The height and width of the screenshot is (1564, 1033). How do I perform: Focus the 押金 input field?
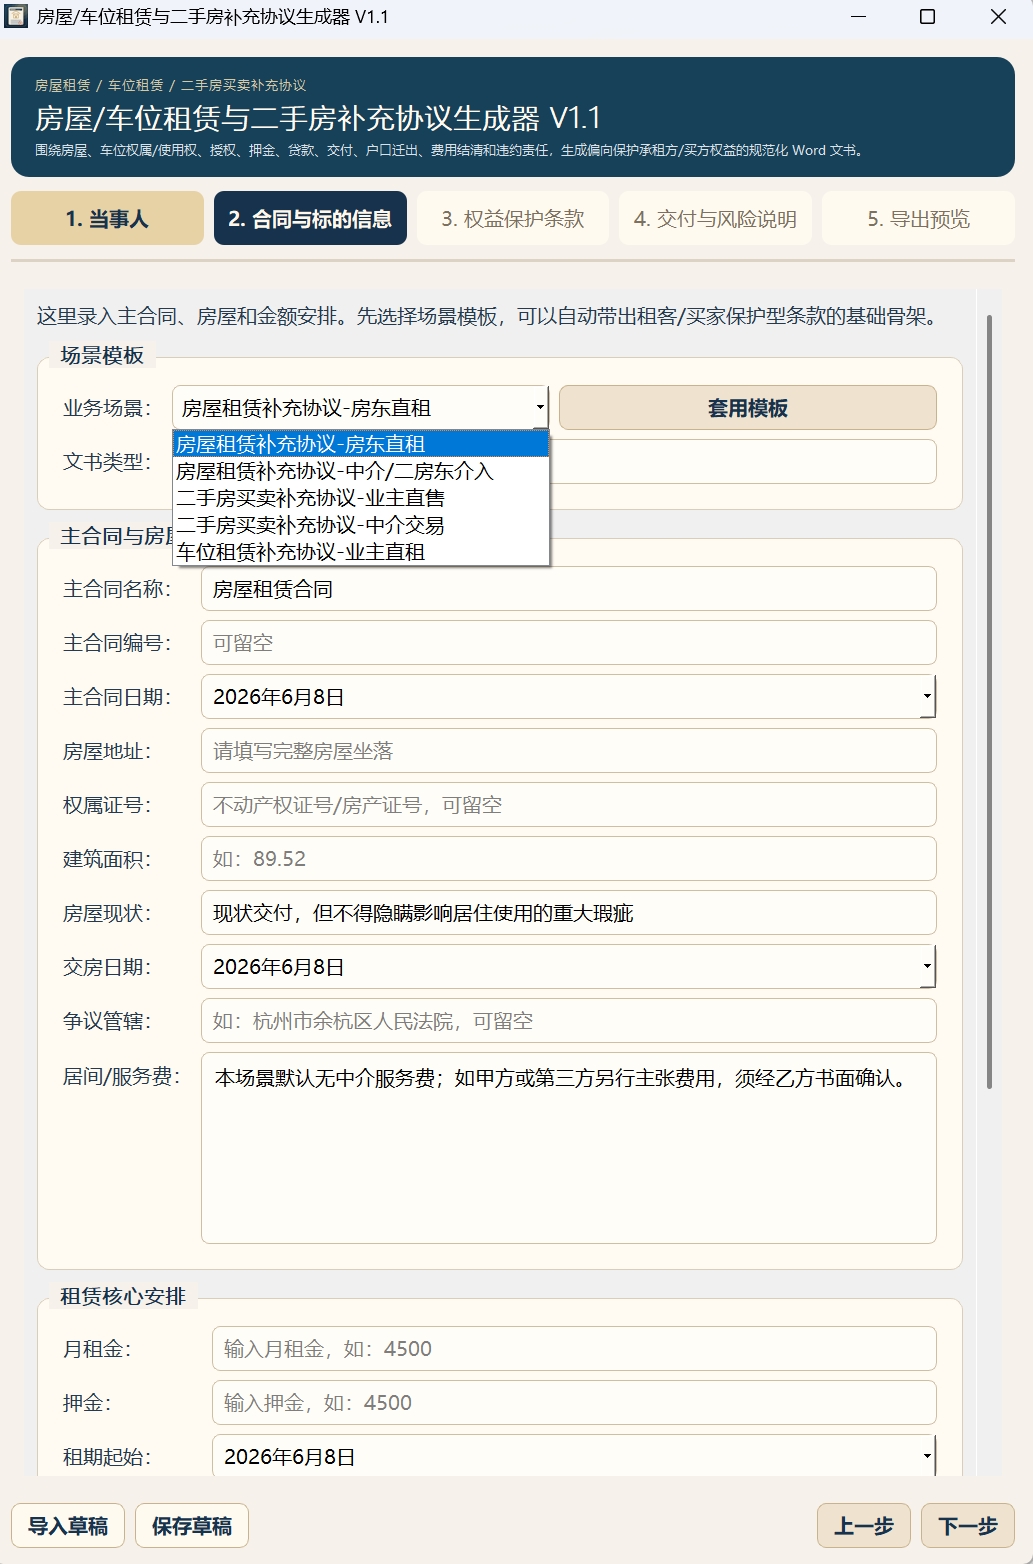pyautogui.click(x=574, y=1403)
